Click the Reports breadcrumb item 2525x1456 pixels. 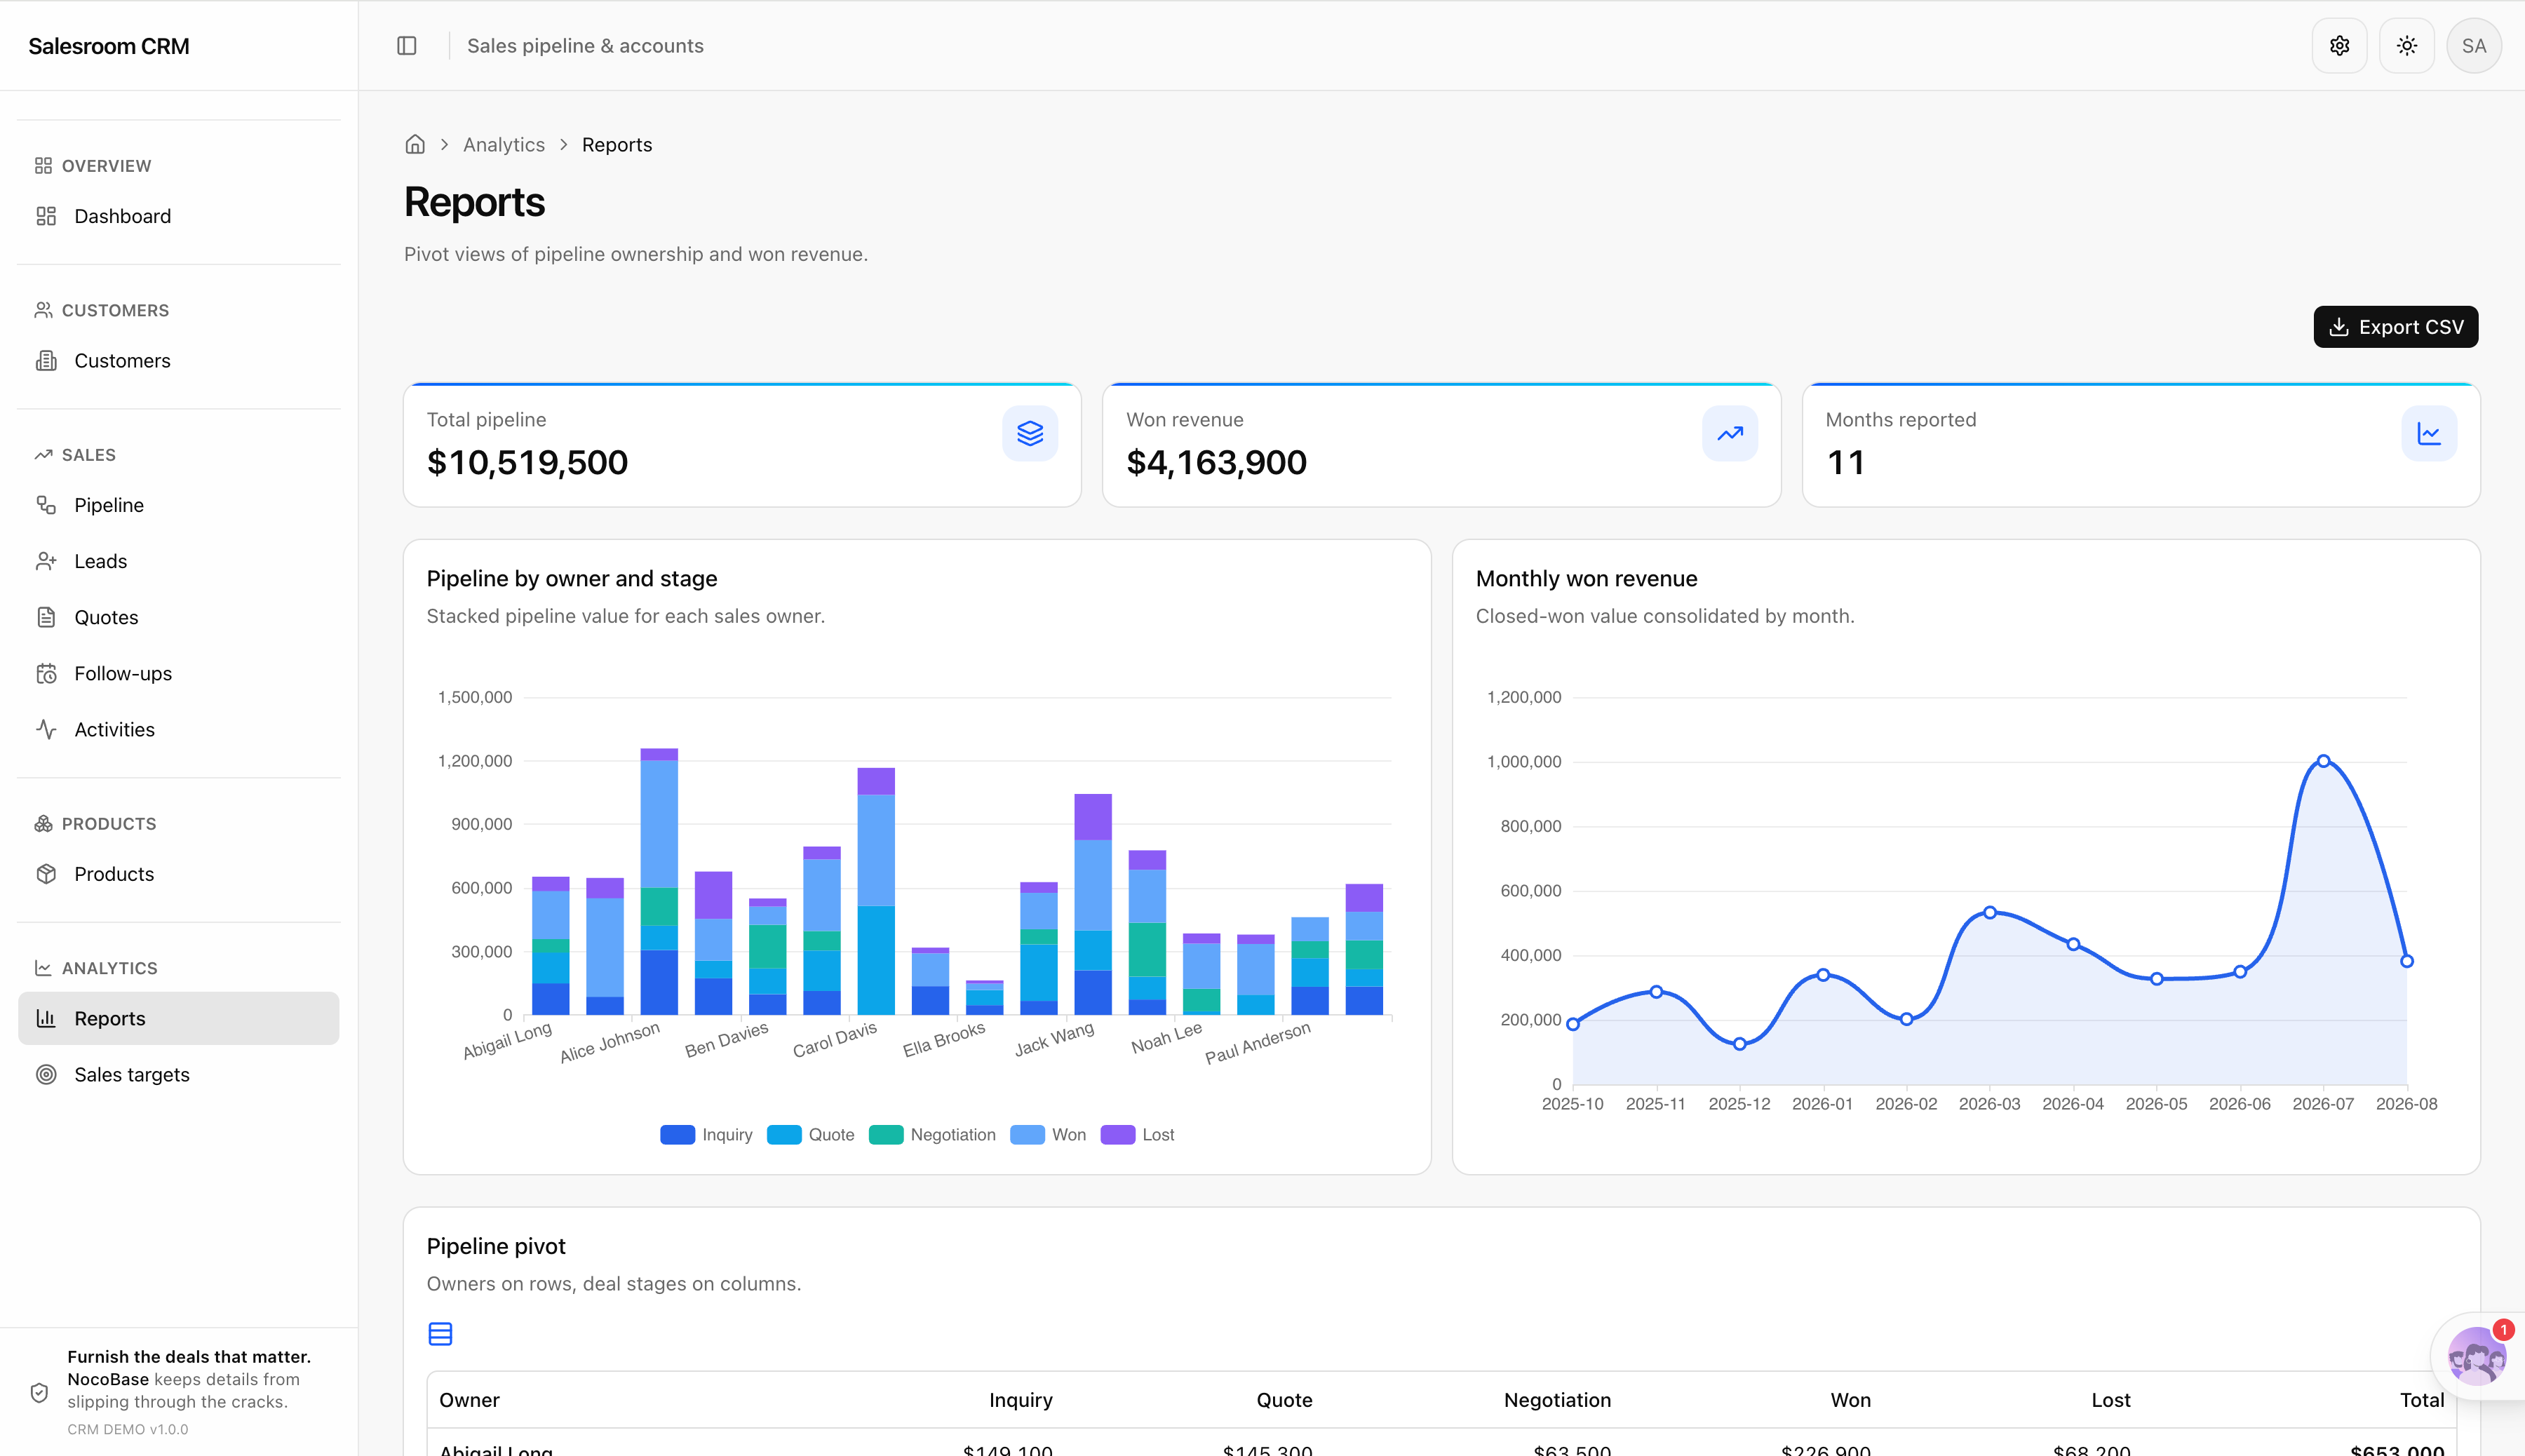[x=617, y=145]
